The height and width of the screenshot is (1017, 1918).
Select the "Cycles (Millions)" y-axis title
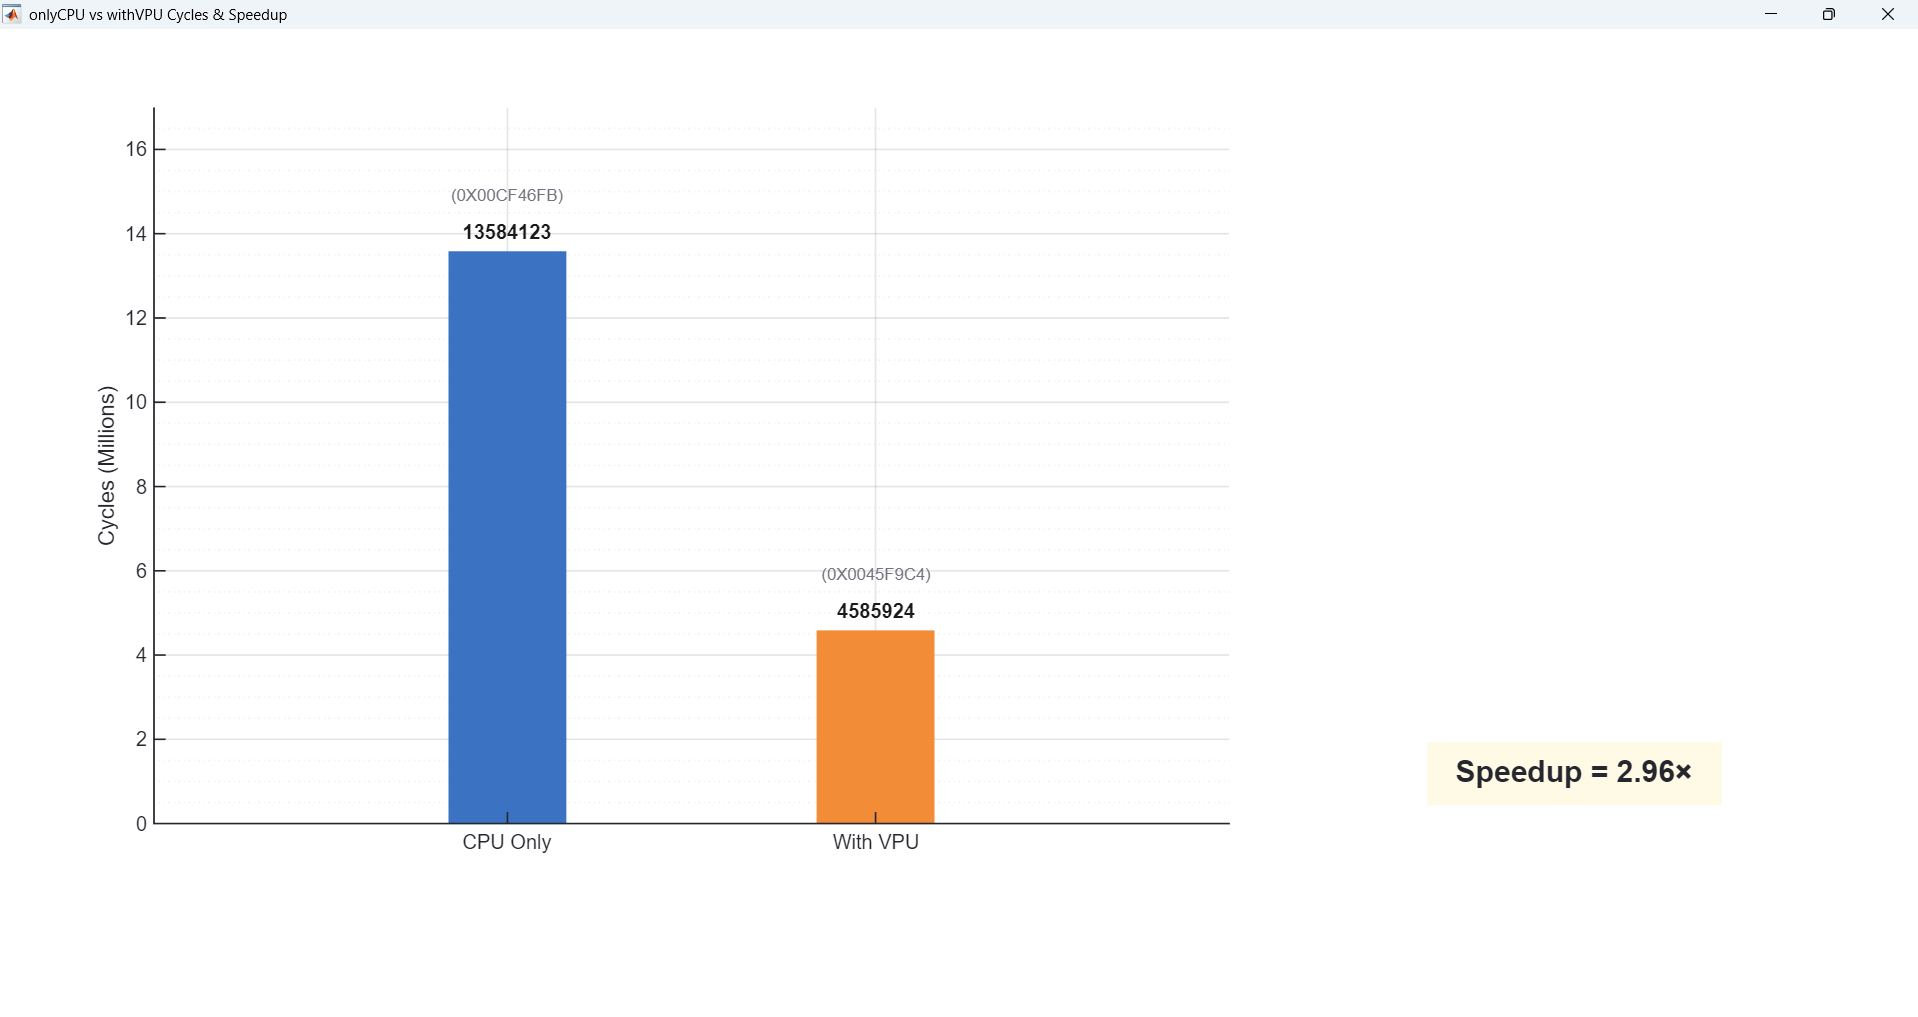click(x=107, y=465)
